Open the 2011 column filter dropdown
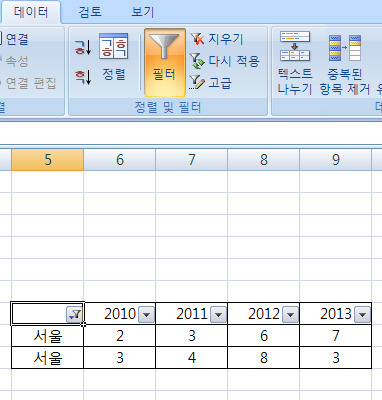The width and height of the screenshot is (382, 400). click(x=218, y=314)
